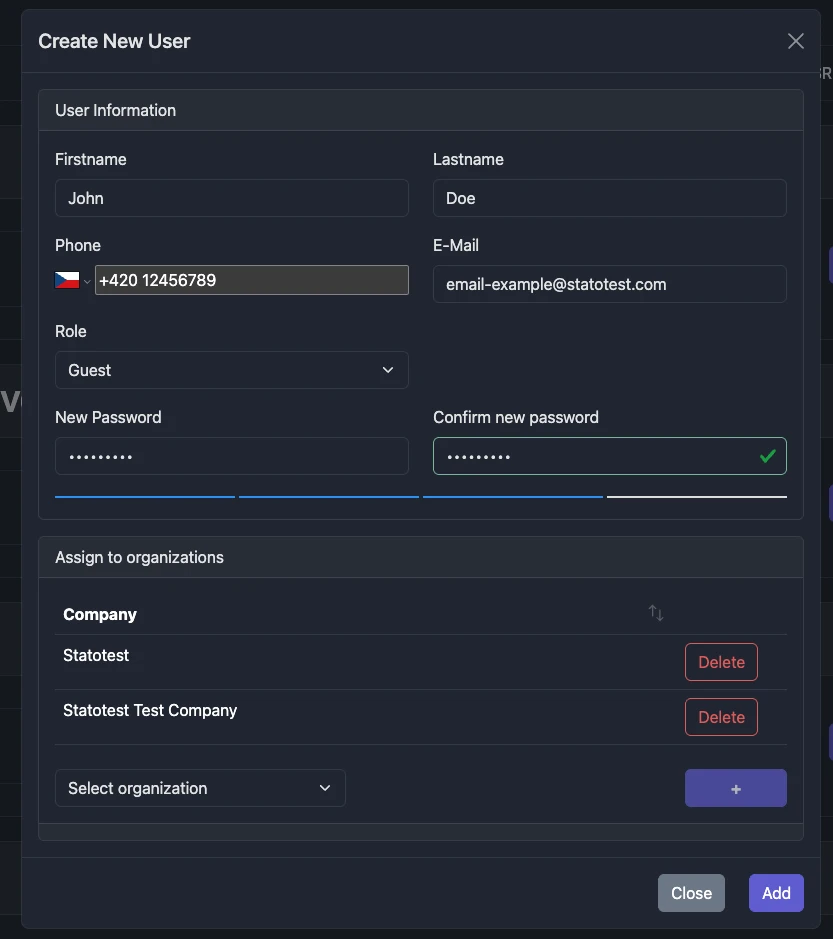Screen dimensions: 833x939
Task: Click the green checkmark validation icon
Action: pos(768,456)
